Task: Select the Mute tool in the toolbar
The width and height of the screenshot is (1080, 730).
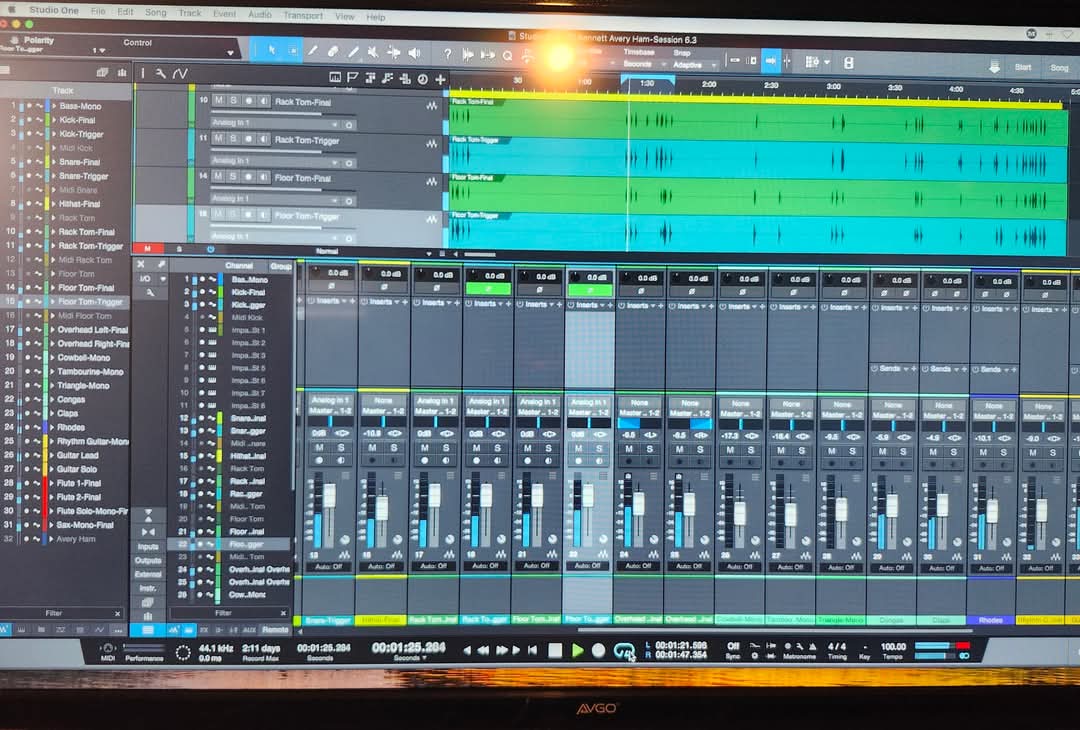Action: click(x=373, y=52)
